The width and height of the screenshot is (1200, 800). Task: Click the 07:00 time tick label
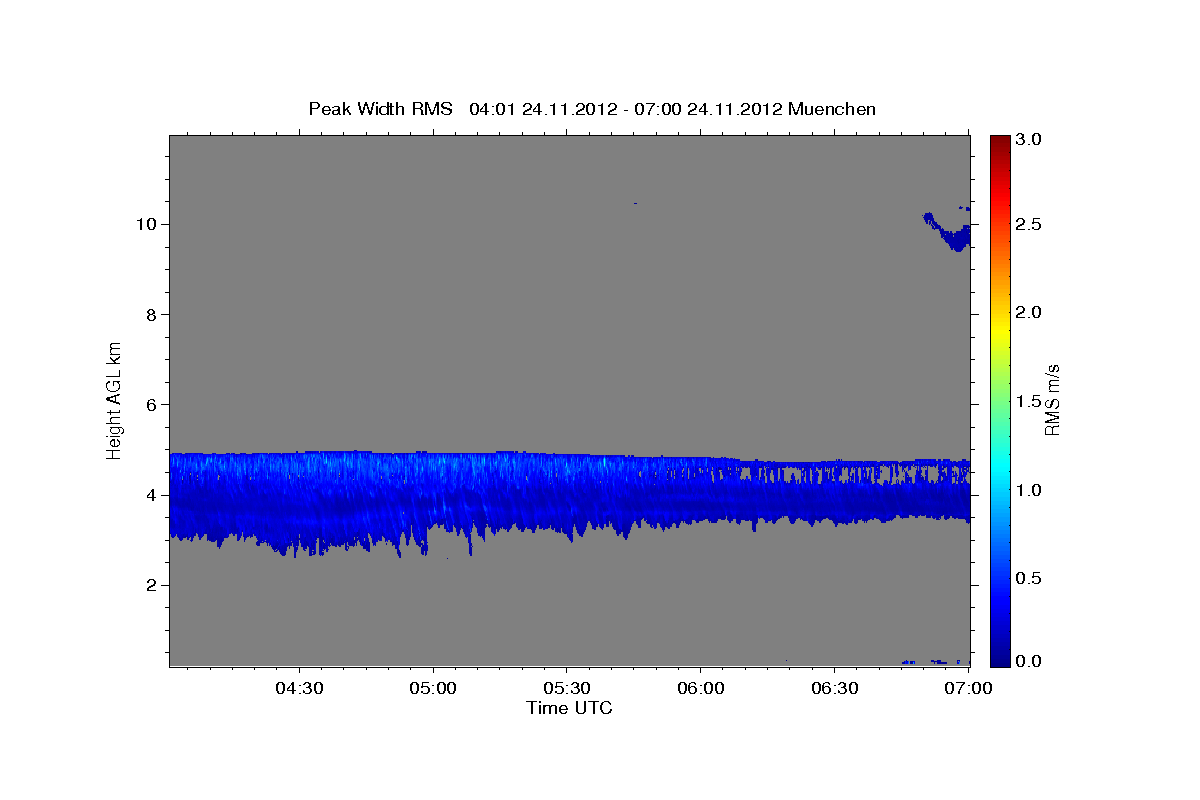pos(969,688)
